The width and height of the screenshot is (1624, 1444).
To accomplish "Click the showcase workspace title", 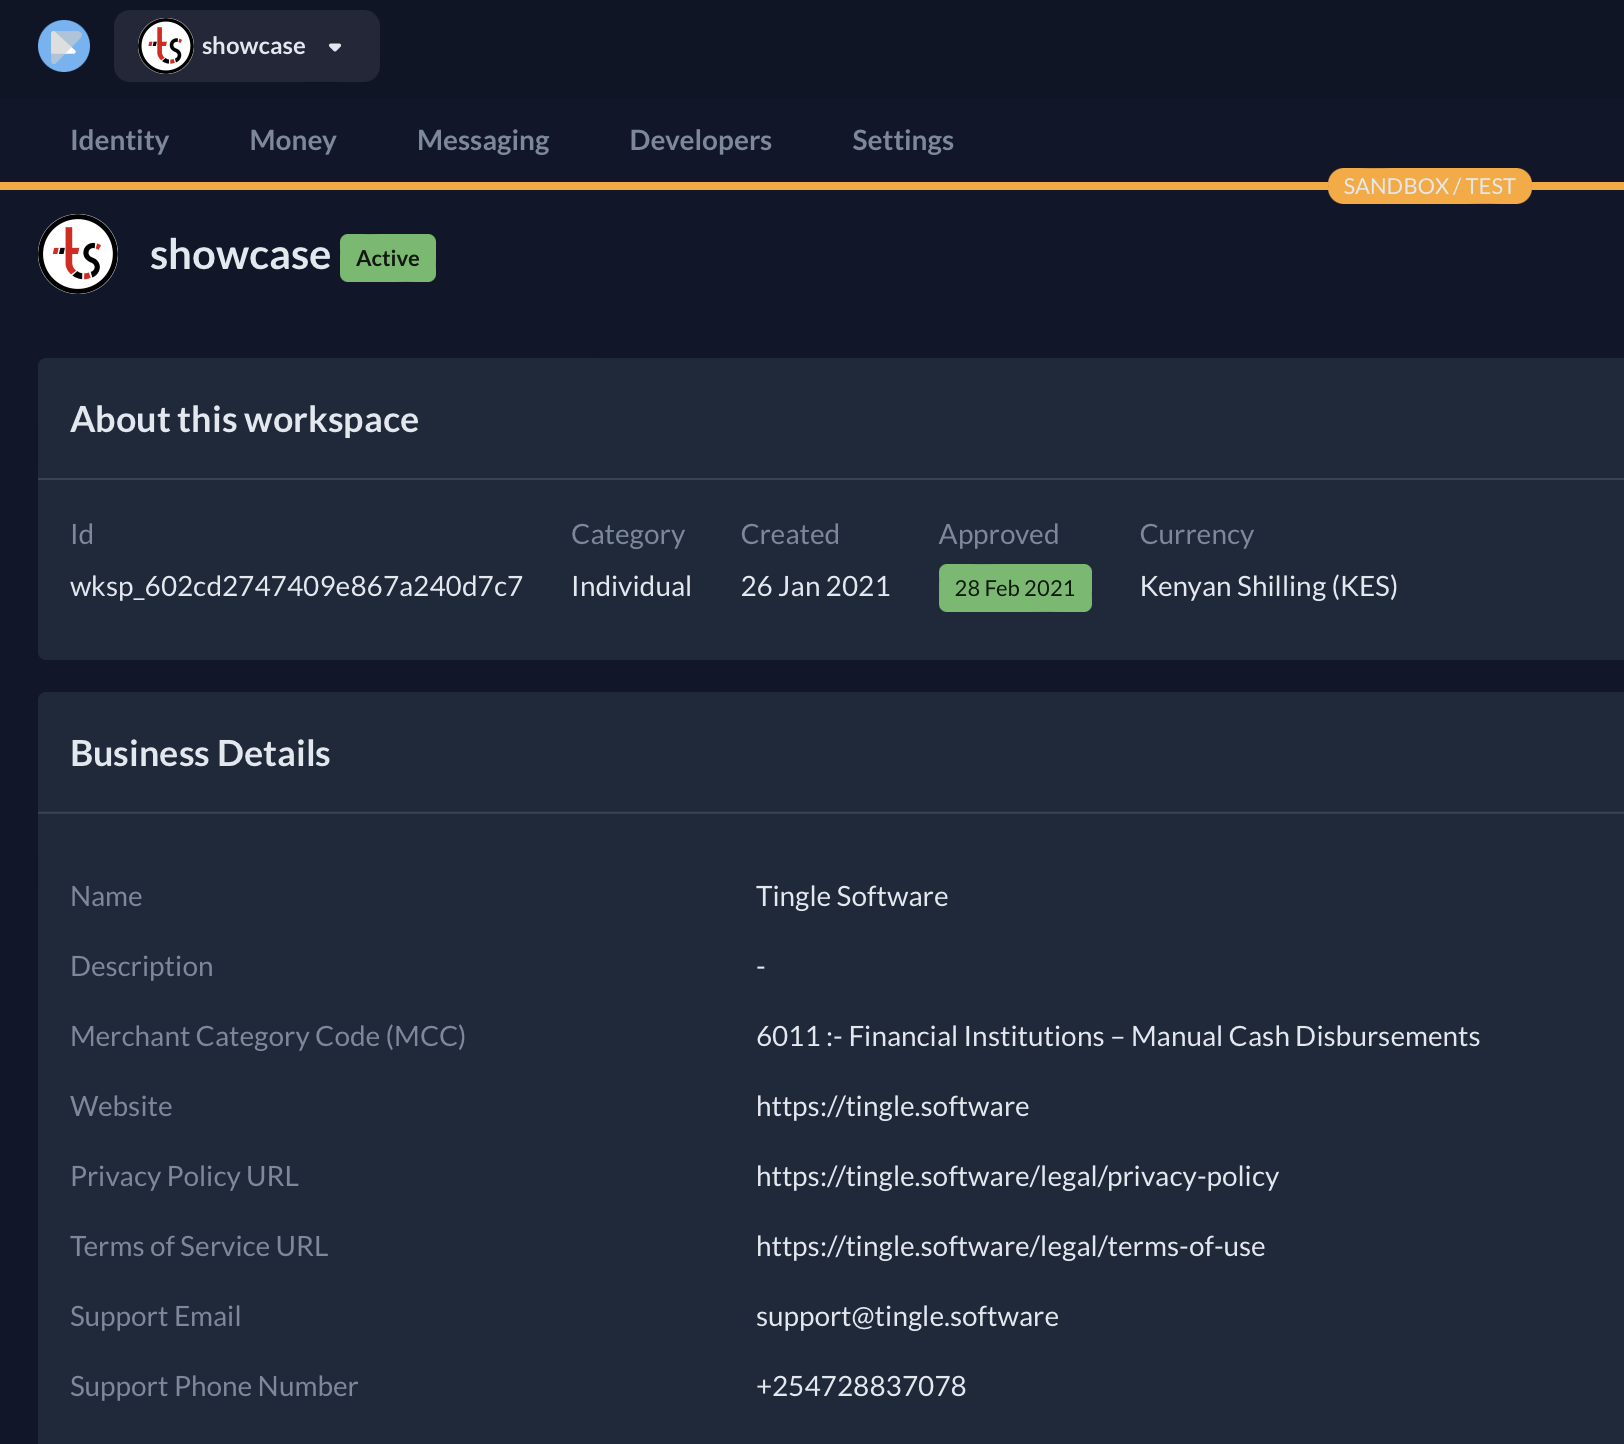I will pos(240,255).
